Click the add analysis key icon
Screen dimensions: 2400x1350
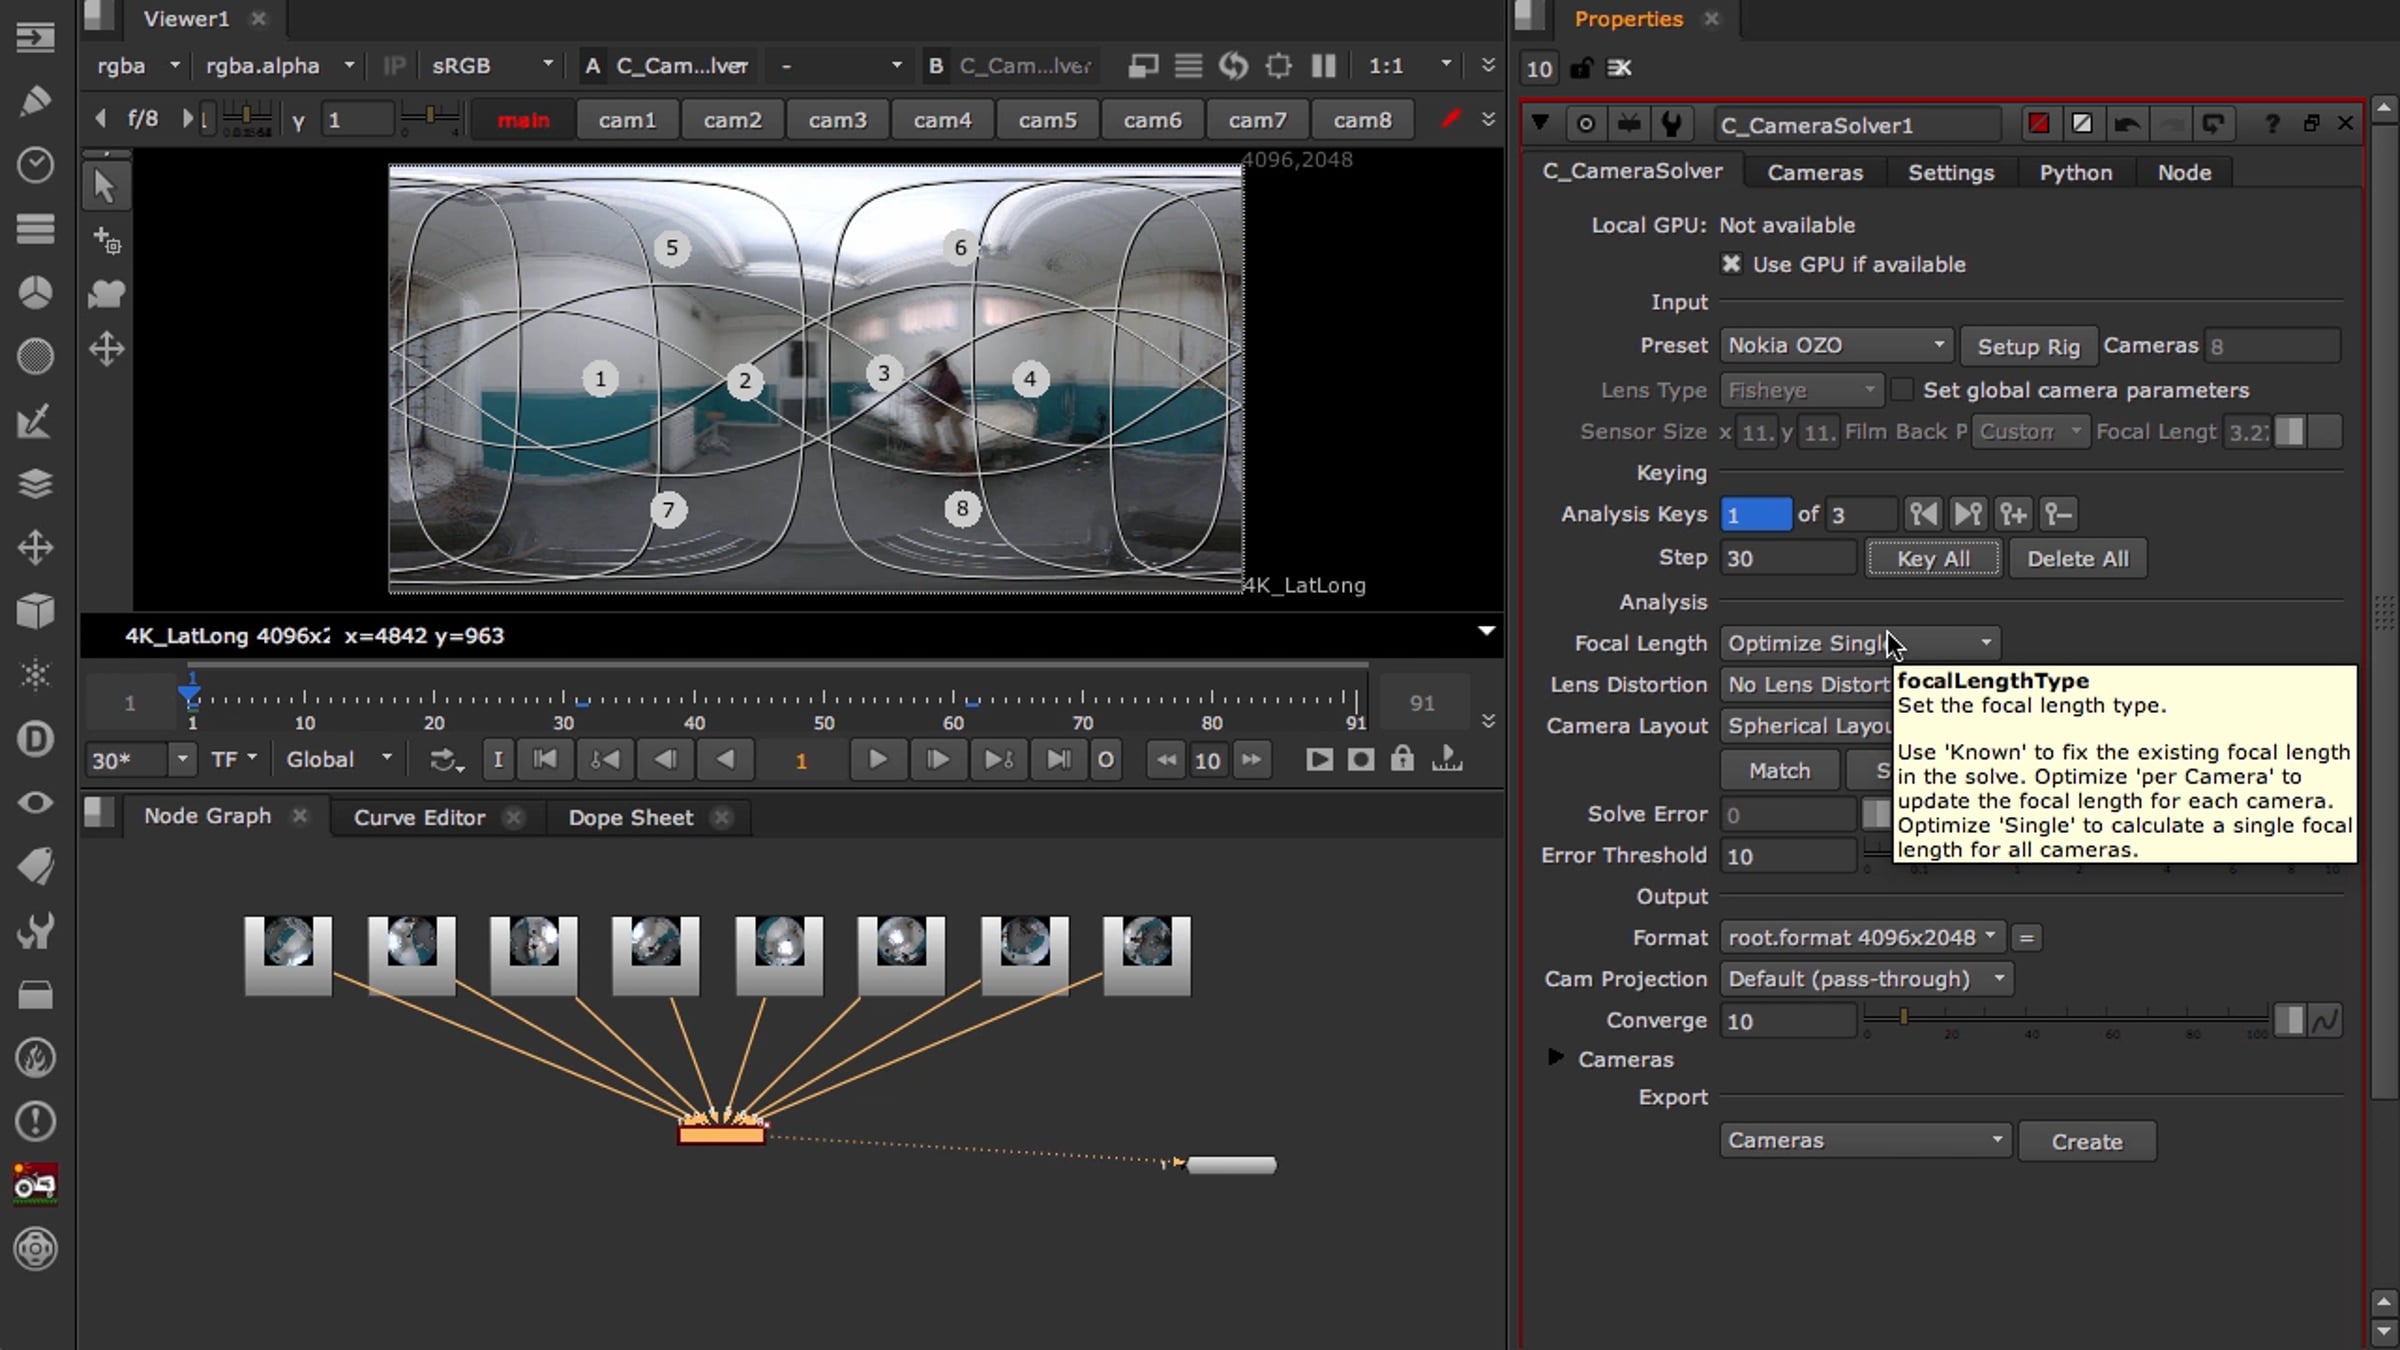tap(2012, 514)
